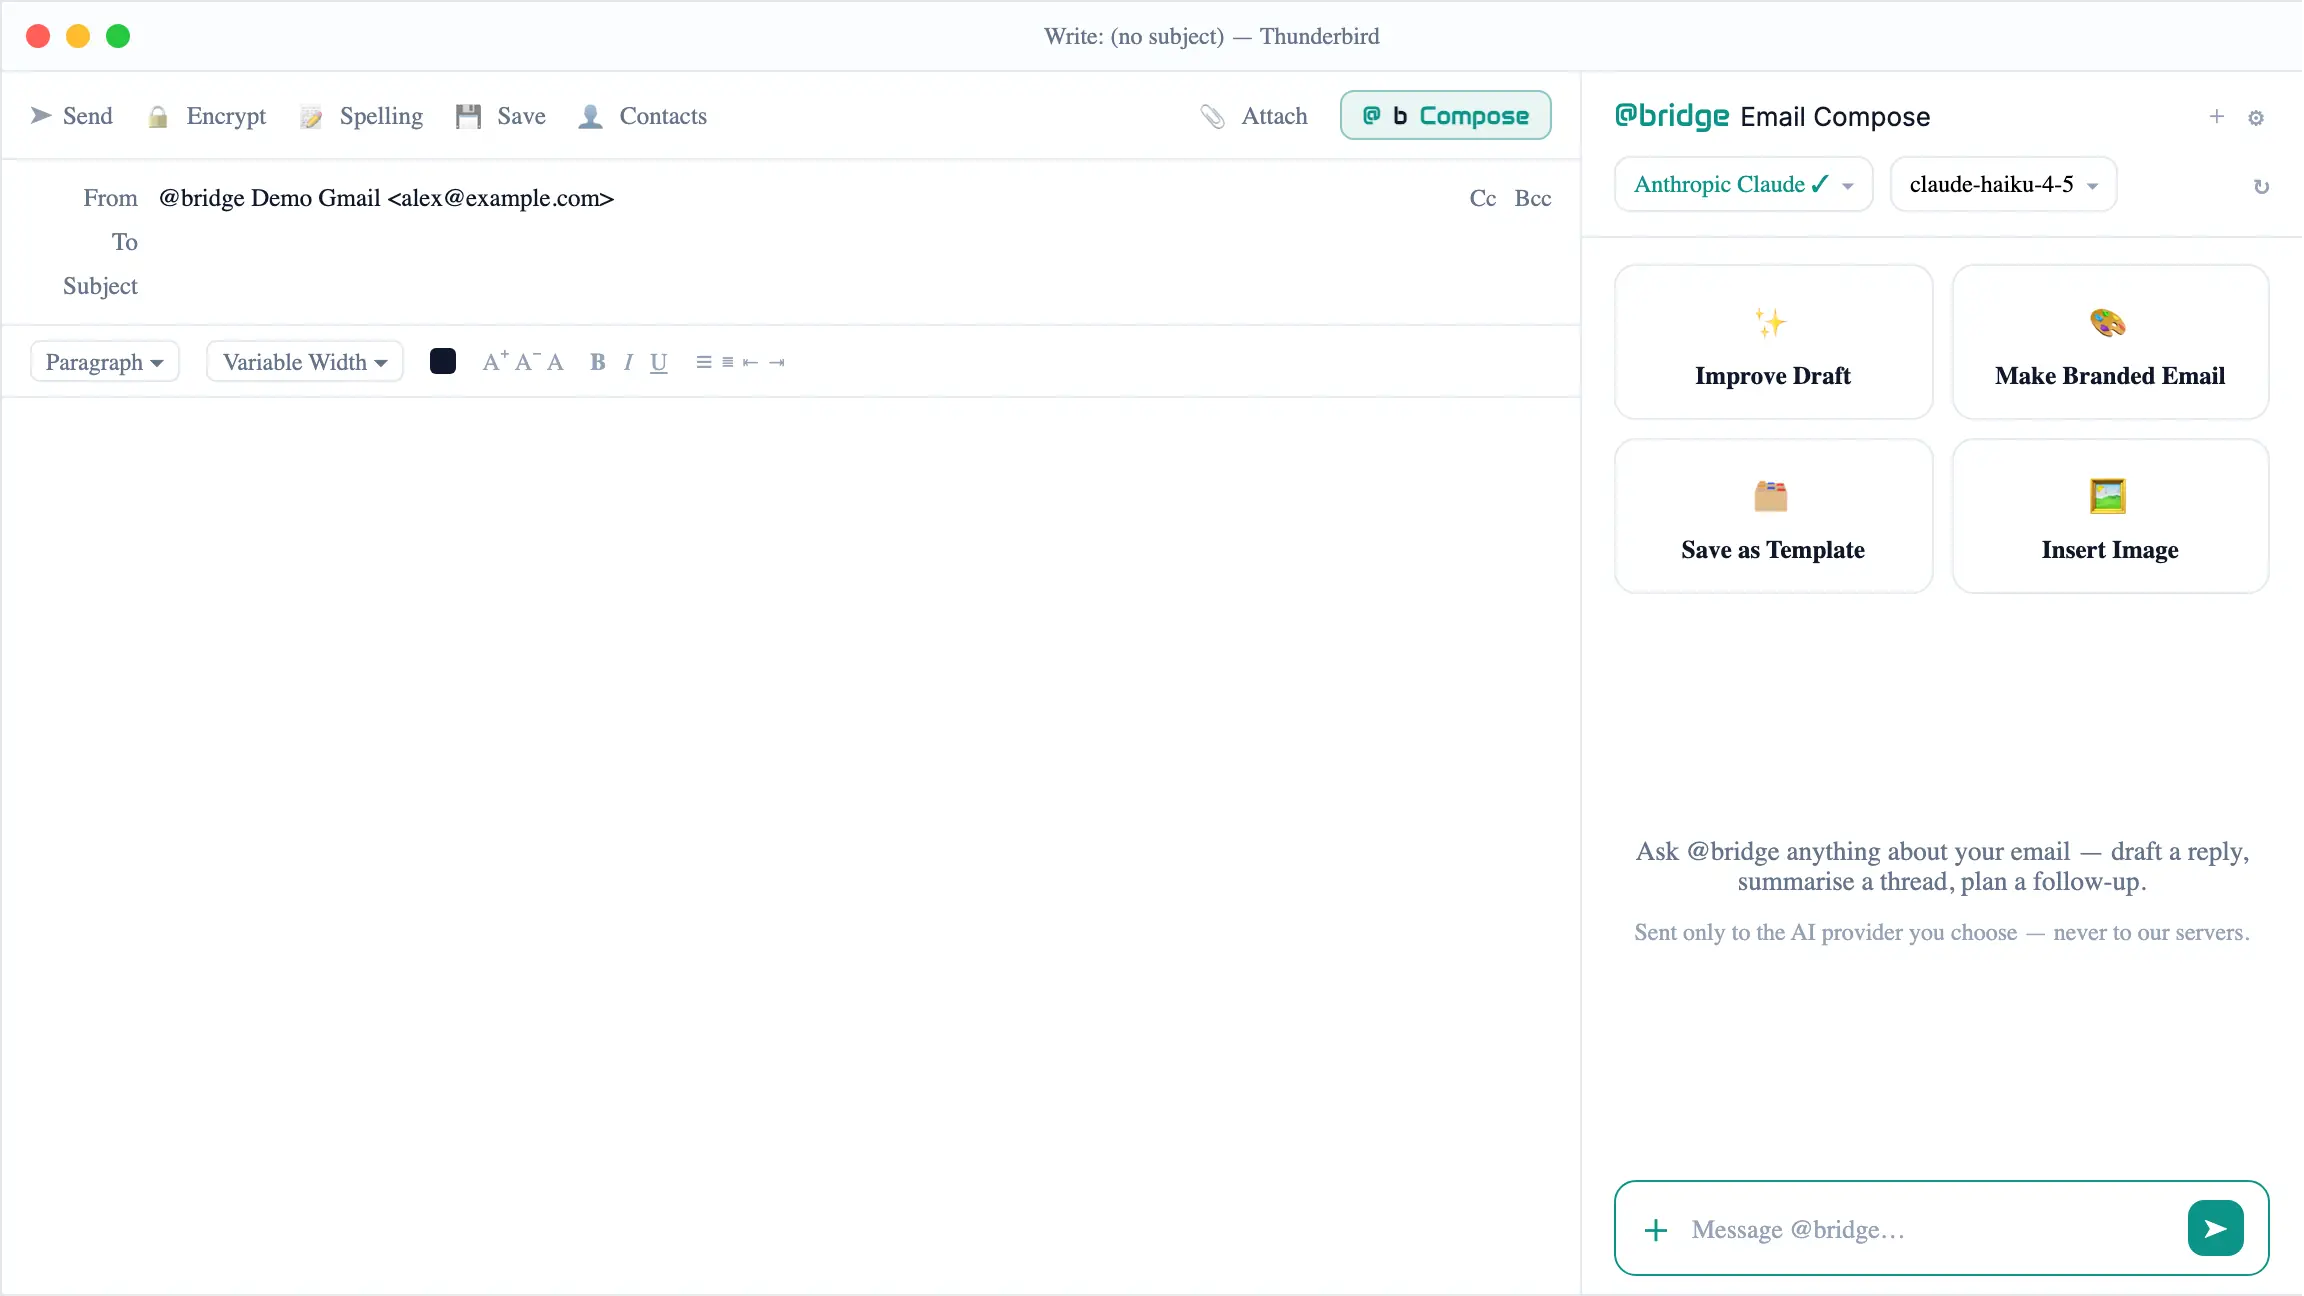The width and height of the screenshot is (2304, 1296).
Task: Click the Send toolbar button
Action: [71, 116]
